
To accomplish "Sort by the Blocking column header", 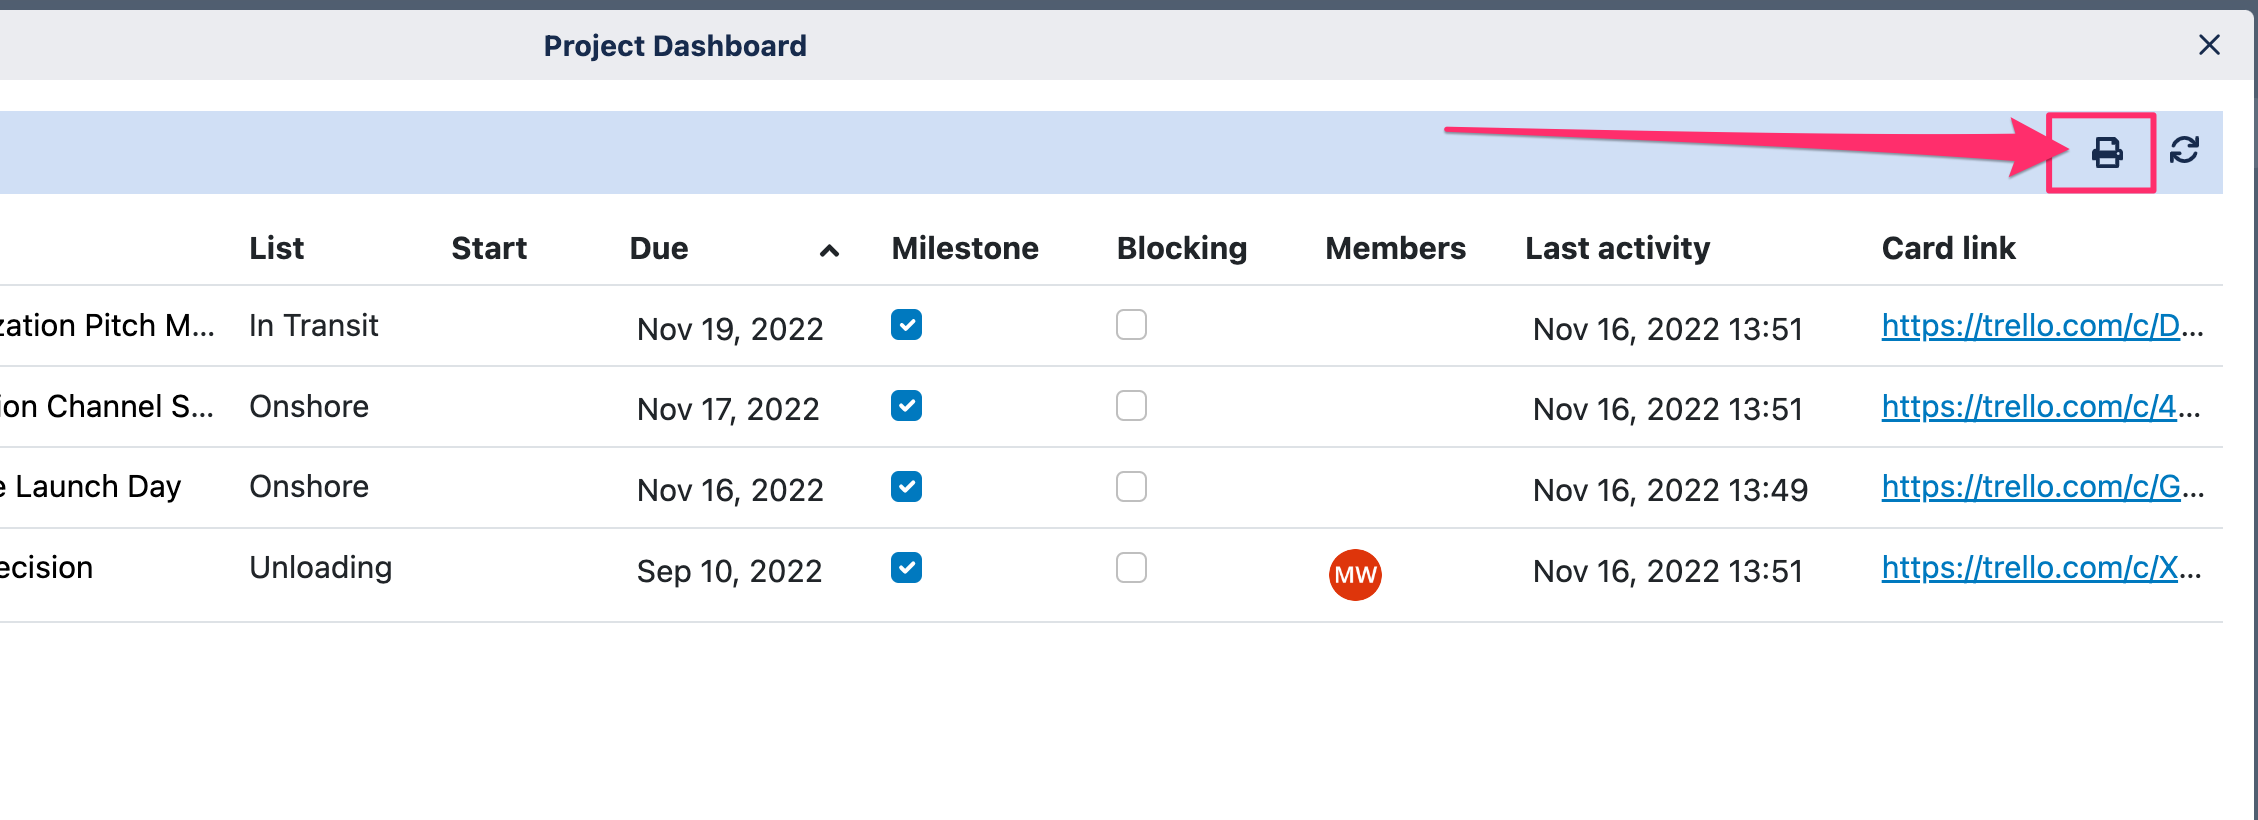I will point(1182,248).
